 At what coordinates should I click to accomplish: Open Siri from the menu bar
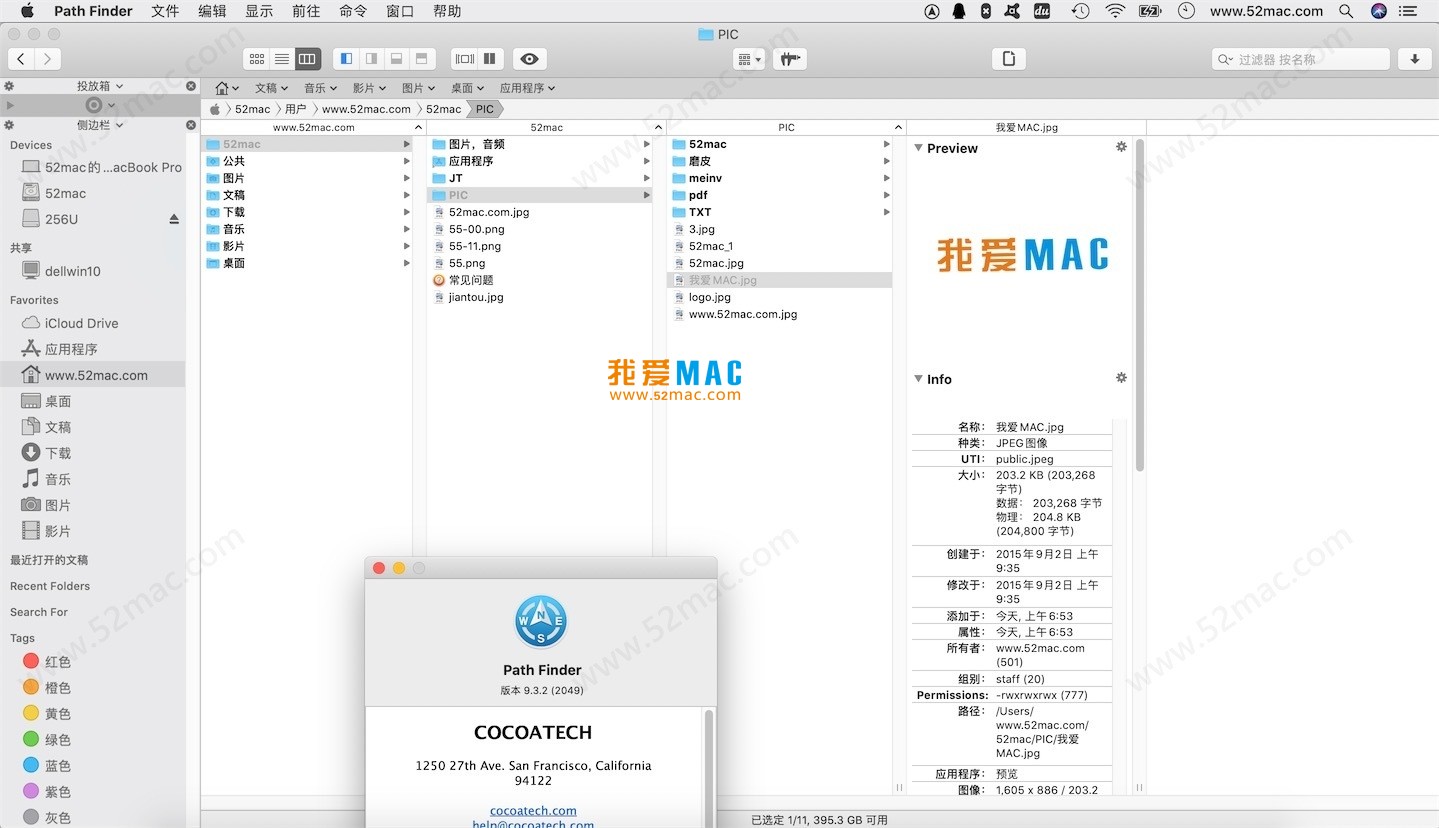(x=1379, y=11)
